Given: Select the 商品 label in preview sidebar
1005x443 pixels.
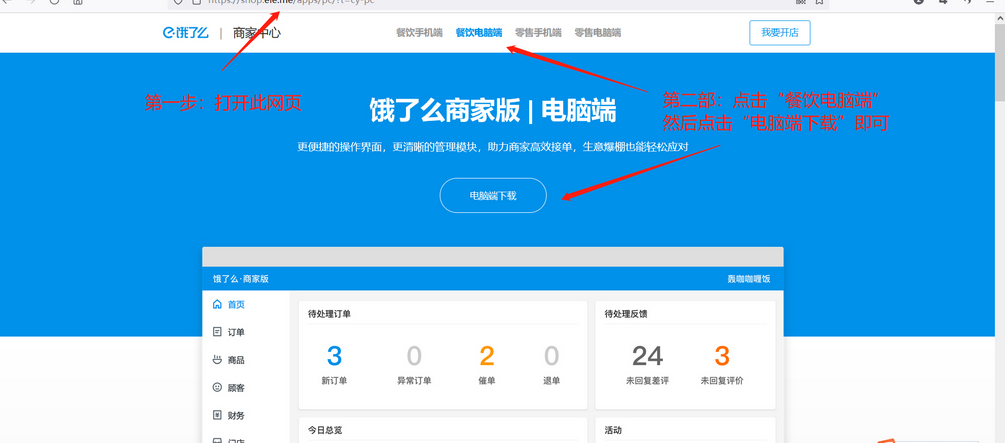Looking at the screenshot, I should (x=237, y=360).
